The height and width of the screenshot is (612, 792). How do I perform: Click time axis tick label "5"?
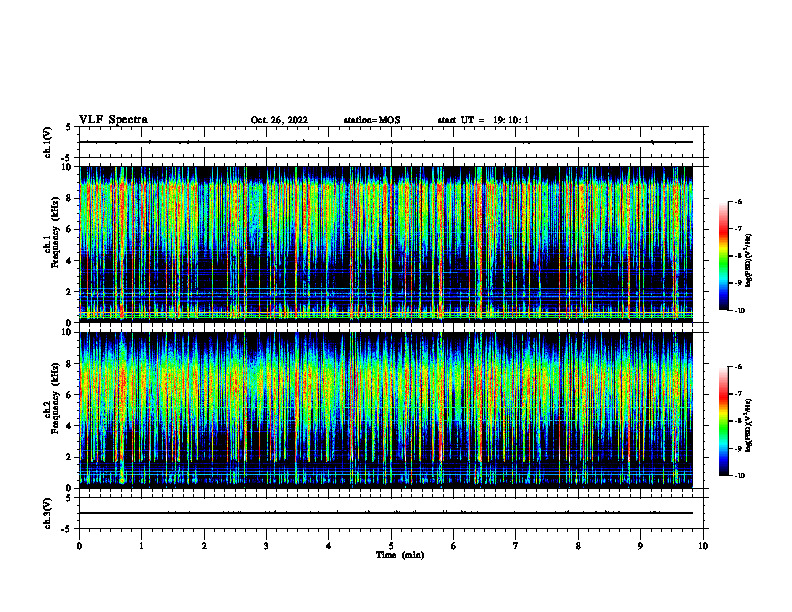tap(391, 546)
